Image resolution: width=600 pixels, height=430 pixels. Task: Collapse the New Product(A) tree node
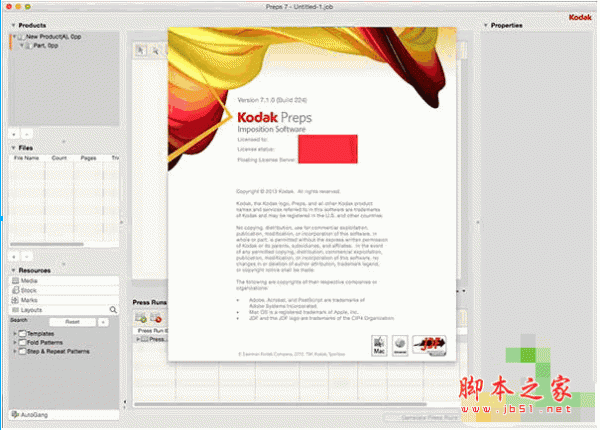[x=15, y=36]
